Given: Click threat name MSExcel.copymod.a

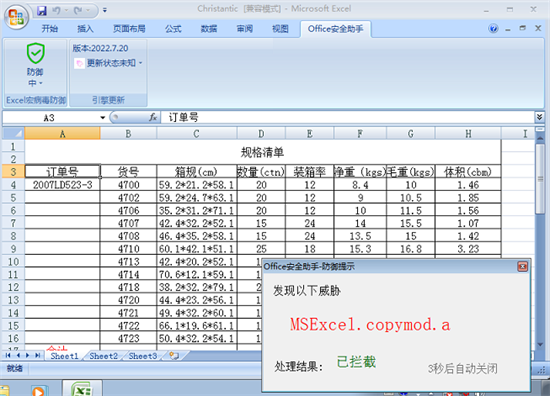Looking at the screenshot, I should click(370, 325).
